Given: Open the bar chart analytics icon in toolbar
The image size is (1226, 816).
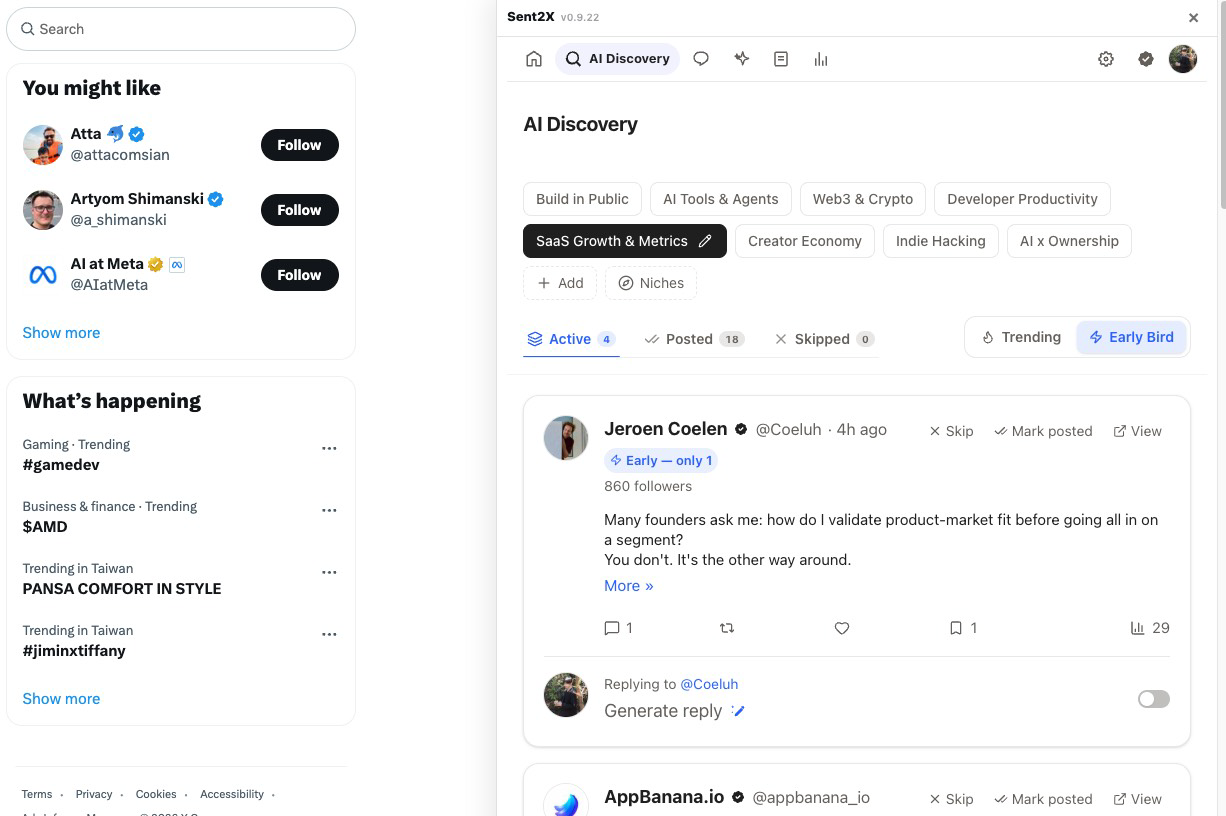Looking at the screenshot, I should pyautogui.click(x=821, y=59).
